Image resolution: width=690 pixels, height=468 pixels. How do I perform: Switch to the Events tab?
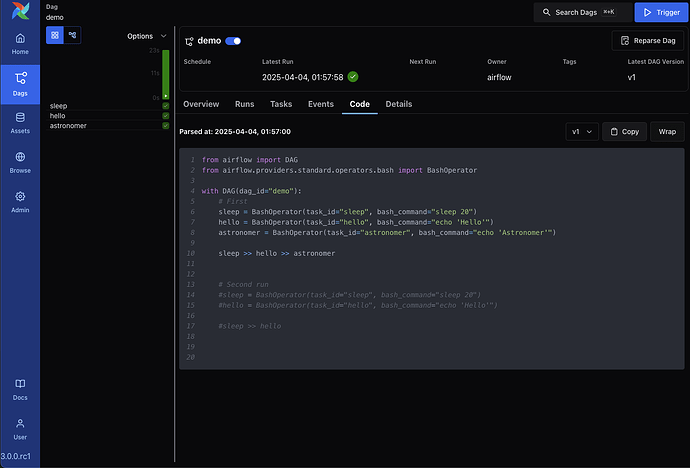tap(321, 104)
